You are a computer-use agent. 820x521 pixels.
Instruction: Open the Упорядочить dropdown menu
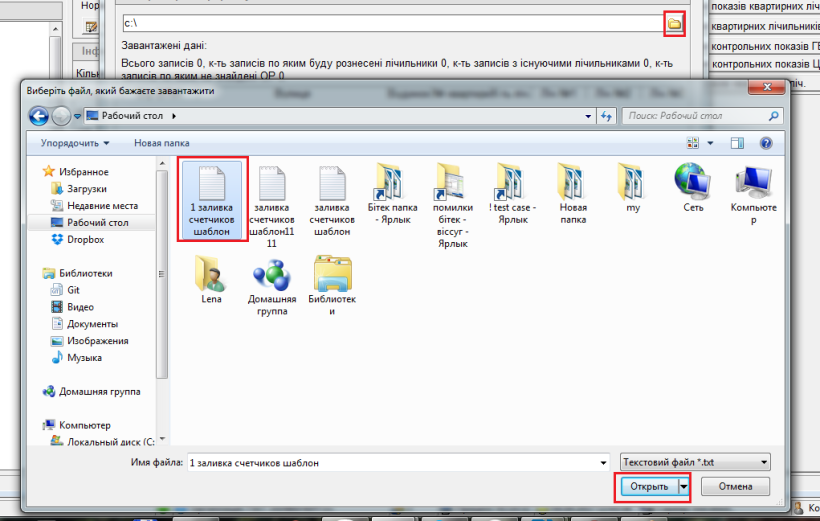tap(73, 143)
